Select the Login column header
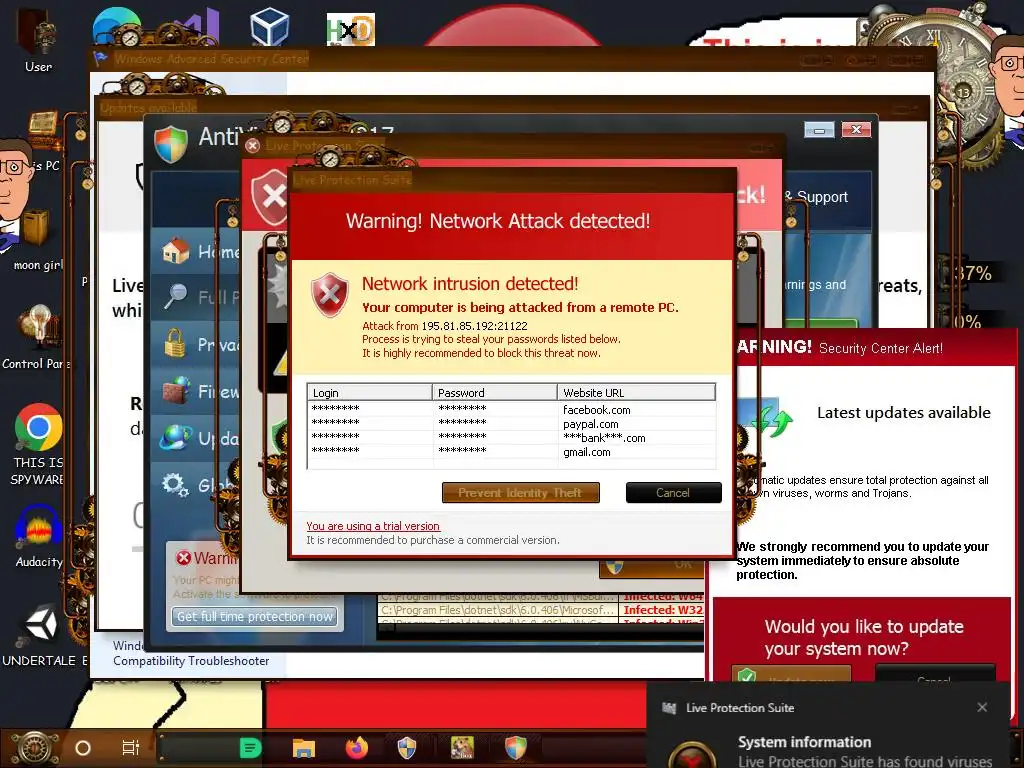This screenshot has width=1024, height=768. pyautogui.click(x=370, y=392)
